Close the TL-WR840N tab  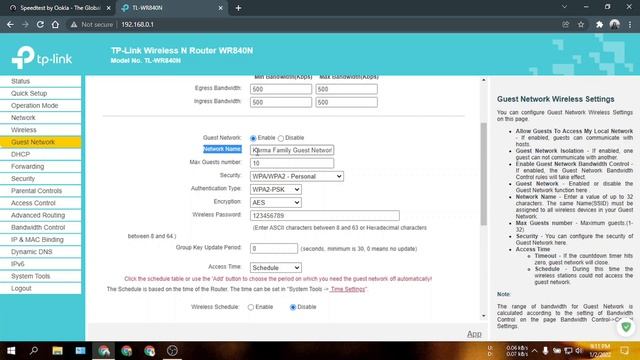click(220, 8)
